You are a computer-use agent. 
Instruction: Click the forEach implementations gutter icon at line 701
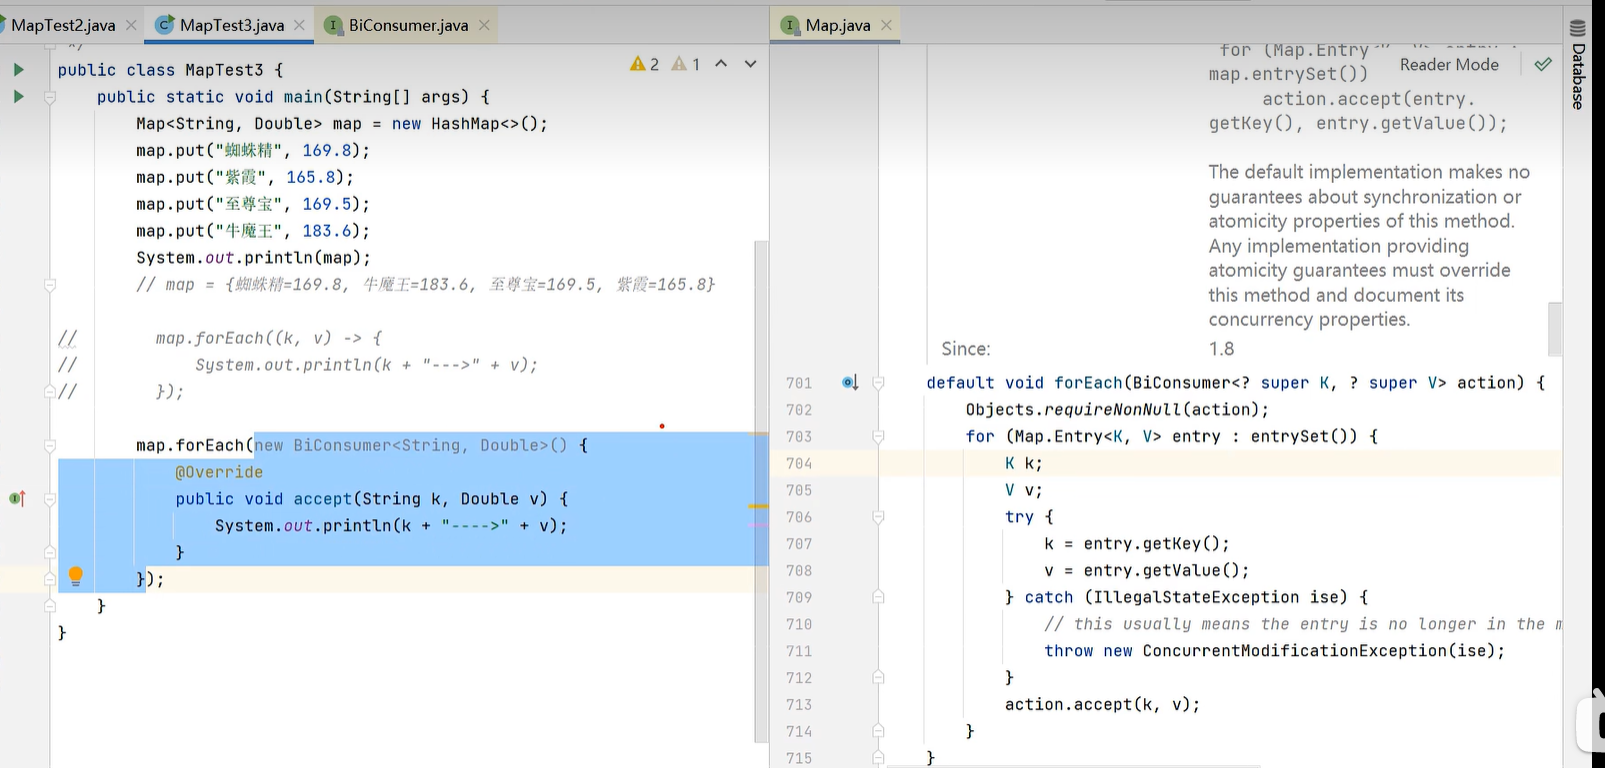tap(850, 382)
